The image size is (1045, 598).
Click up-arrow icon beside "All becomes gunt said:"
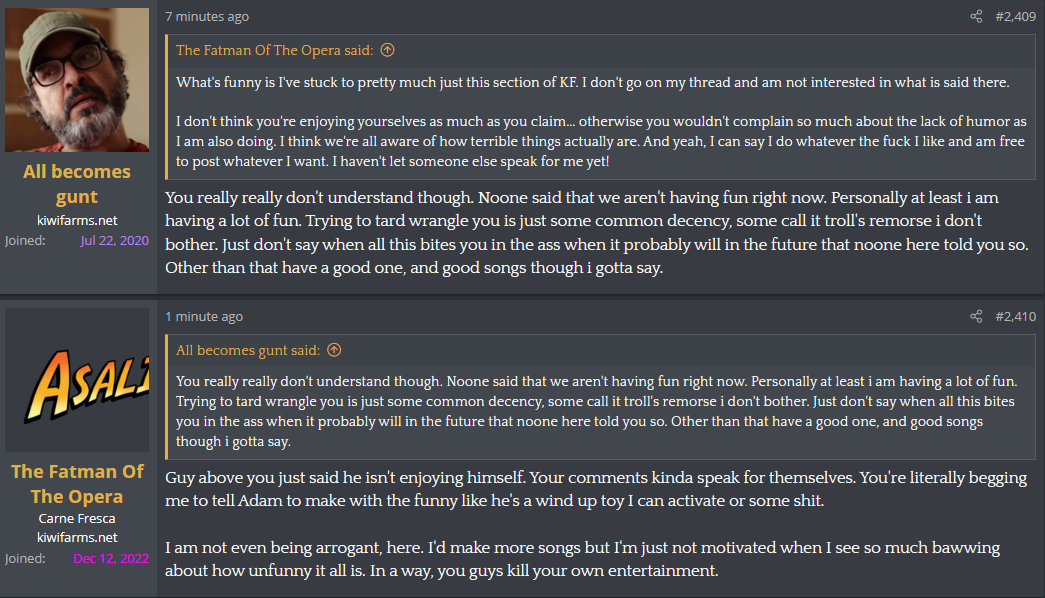334,350
